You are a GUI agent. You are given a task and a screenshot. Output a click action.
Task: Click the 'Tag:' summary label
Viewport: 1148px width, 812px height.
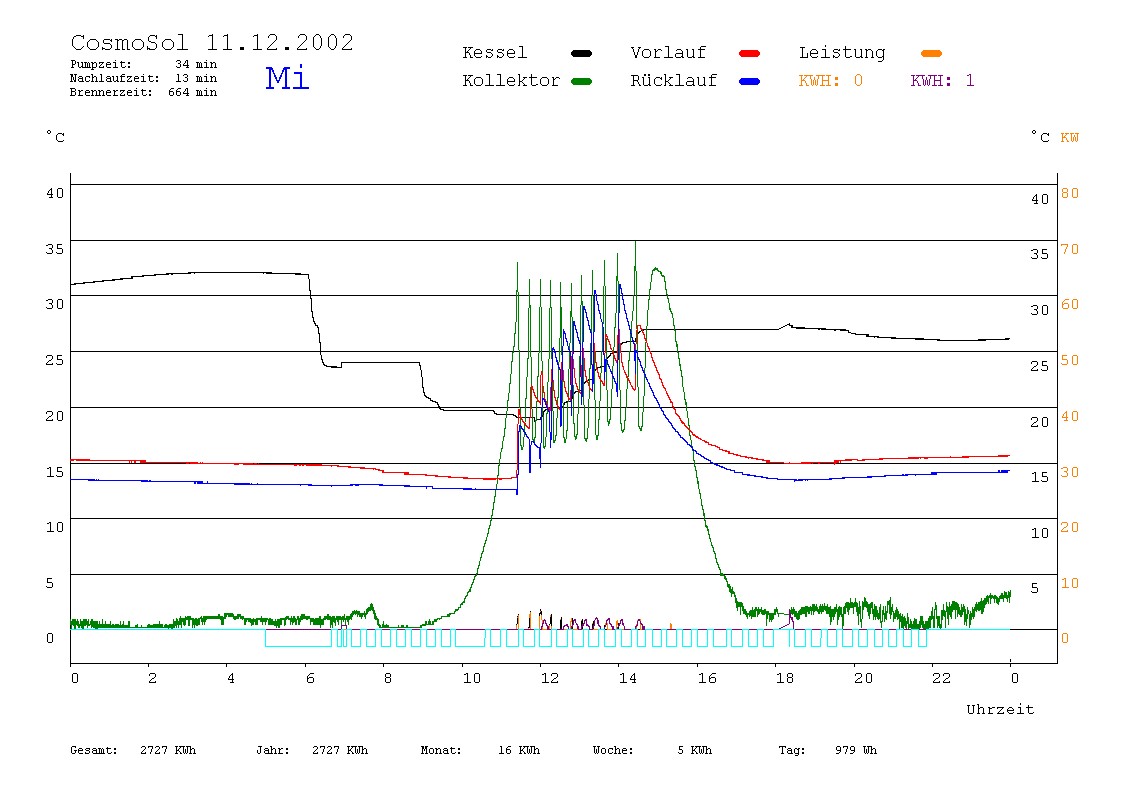pyautogui.click(x=791, y=750)
